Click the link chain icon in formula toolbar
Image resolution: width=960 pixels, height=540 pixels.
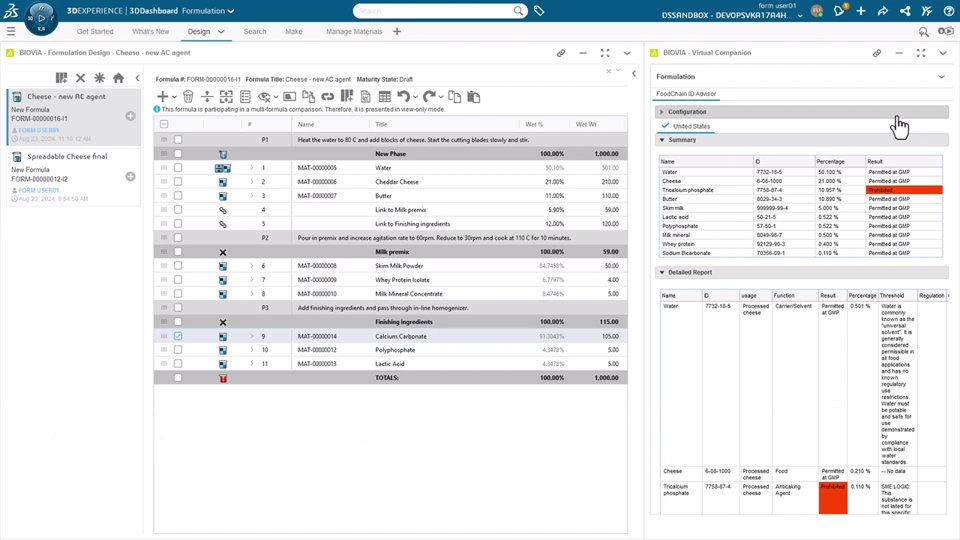pos(328,97)
